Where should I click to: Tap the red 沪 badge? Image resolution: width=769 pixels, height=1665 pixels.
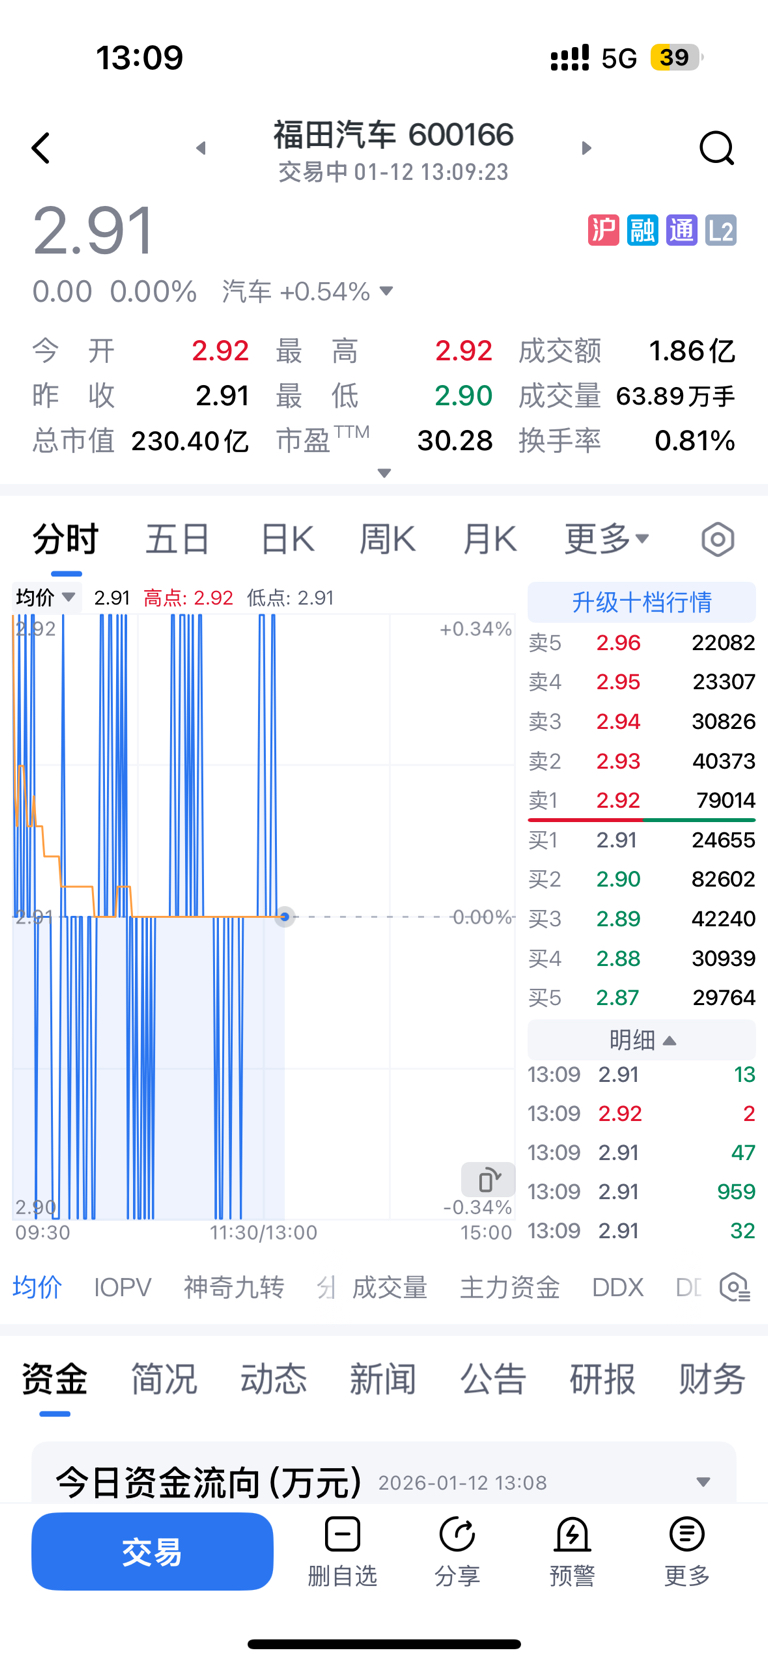(603, 231)
